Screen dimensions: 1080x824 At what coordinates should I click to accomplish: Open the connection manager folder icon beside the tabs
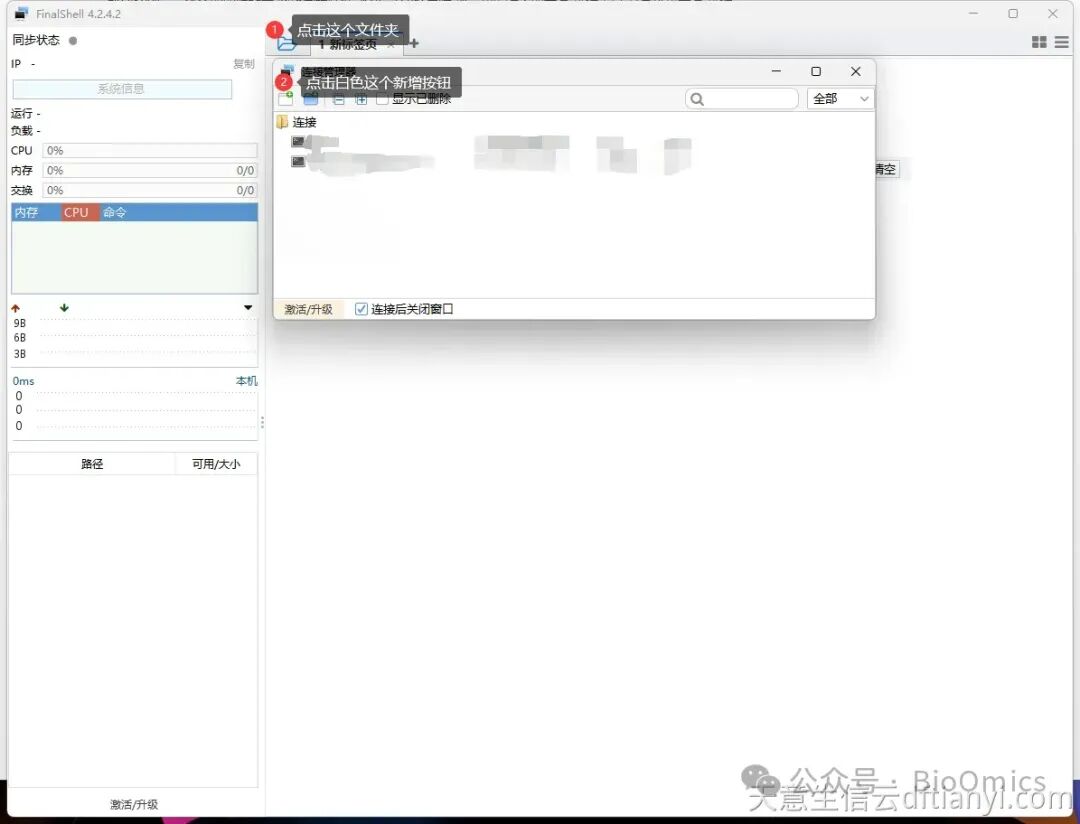[286, 44]
